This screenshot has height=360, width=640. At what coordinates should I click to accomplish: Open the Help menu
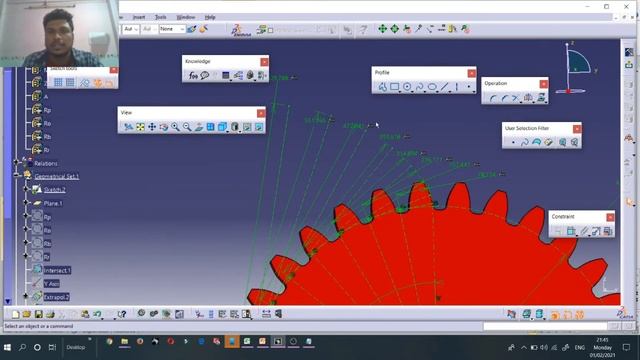[x=210, y=17]
